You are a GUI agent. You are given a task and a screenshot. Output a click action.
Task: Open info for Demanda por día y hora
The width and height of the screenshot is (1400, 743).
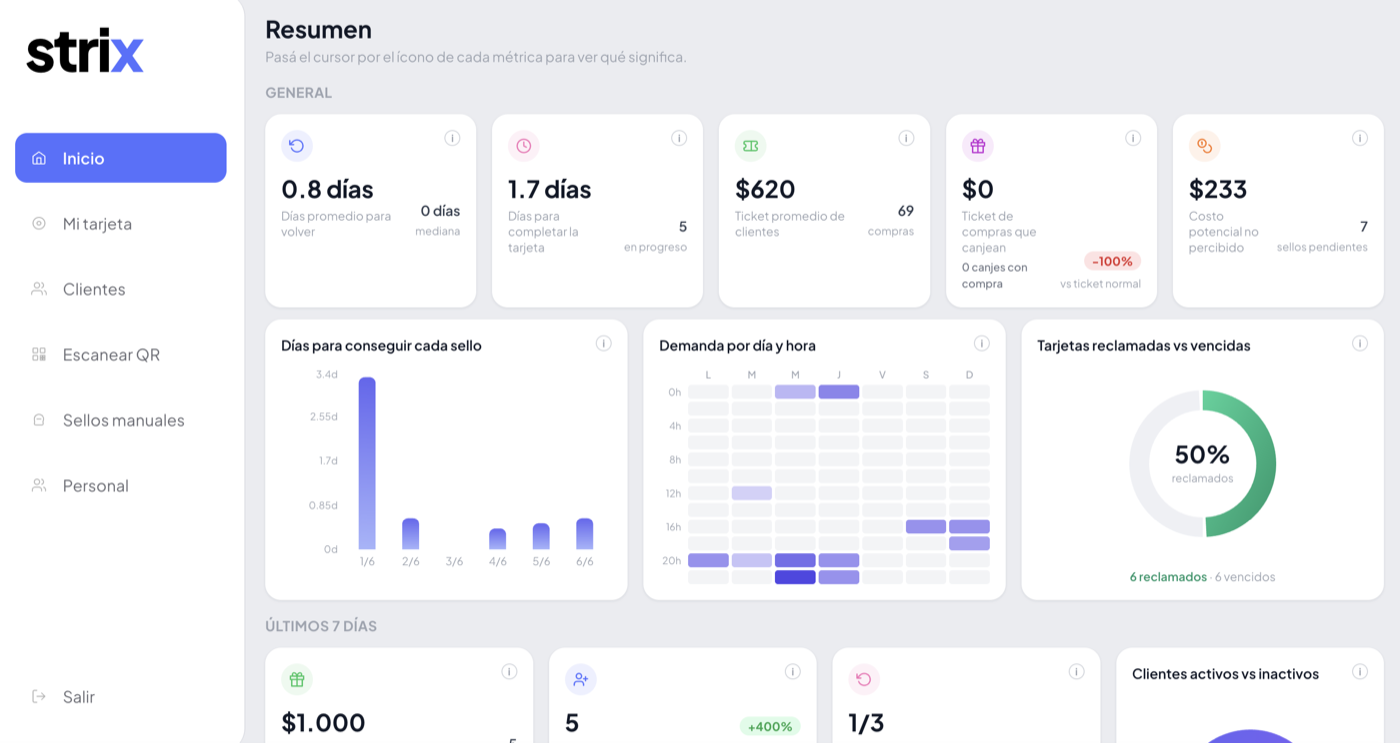(x=982, y=343)
